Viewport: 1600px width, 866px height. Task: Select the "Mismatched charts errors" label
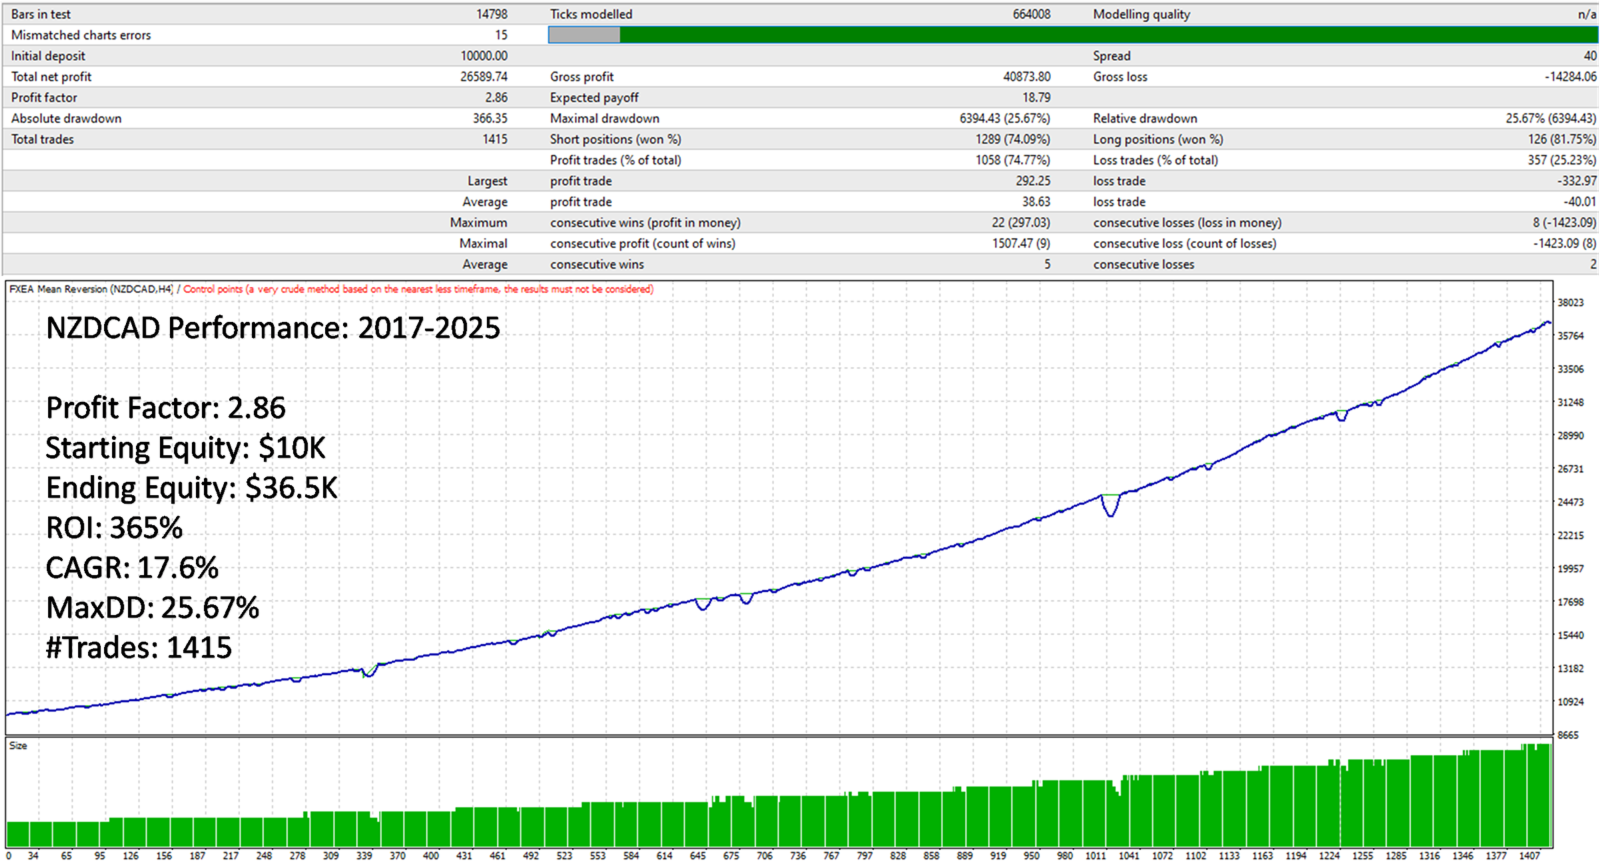tap(81, 35)
